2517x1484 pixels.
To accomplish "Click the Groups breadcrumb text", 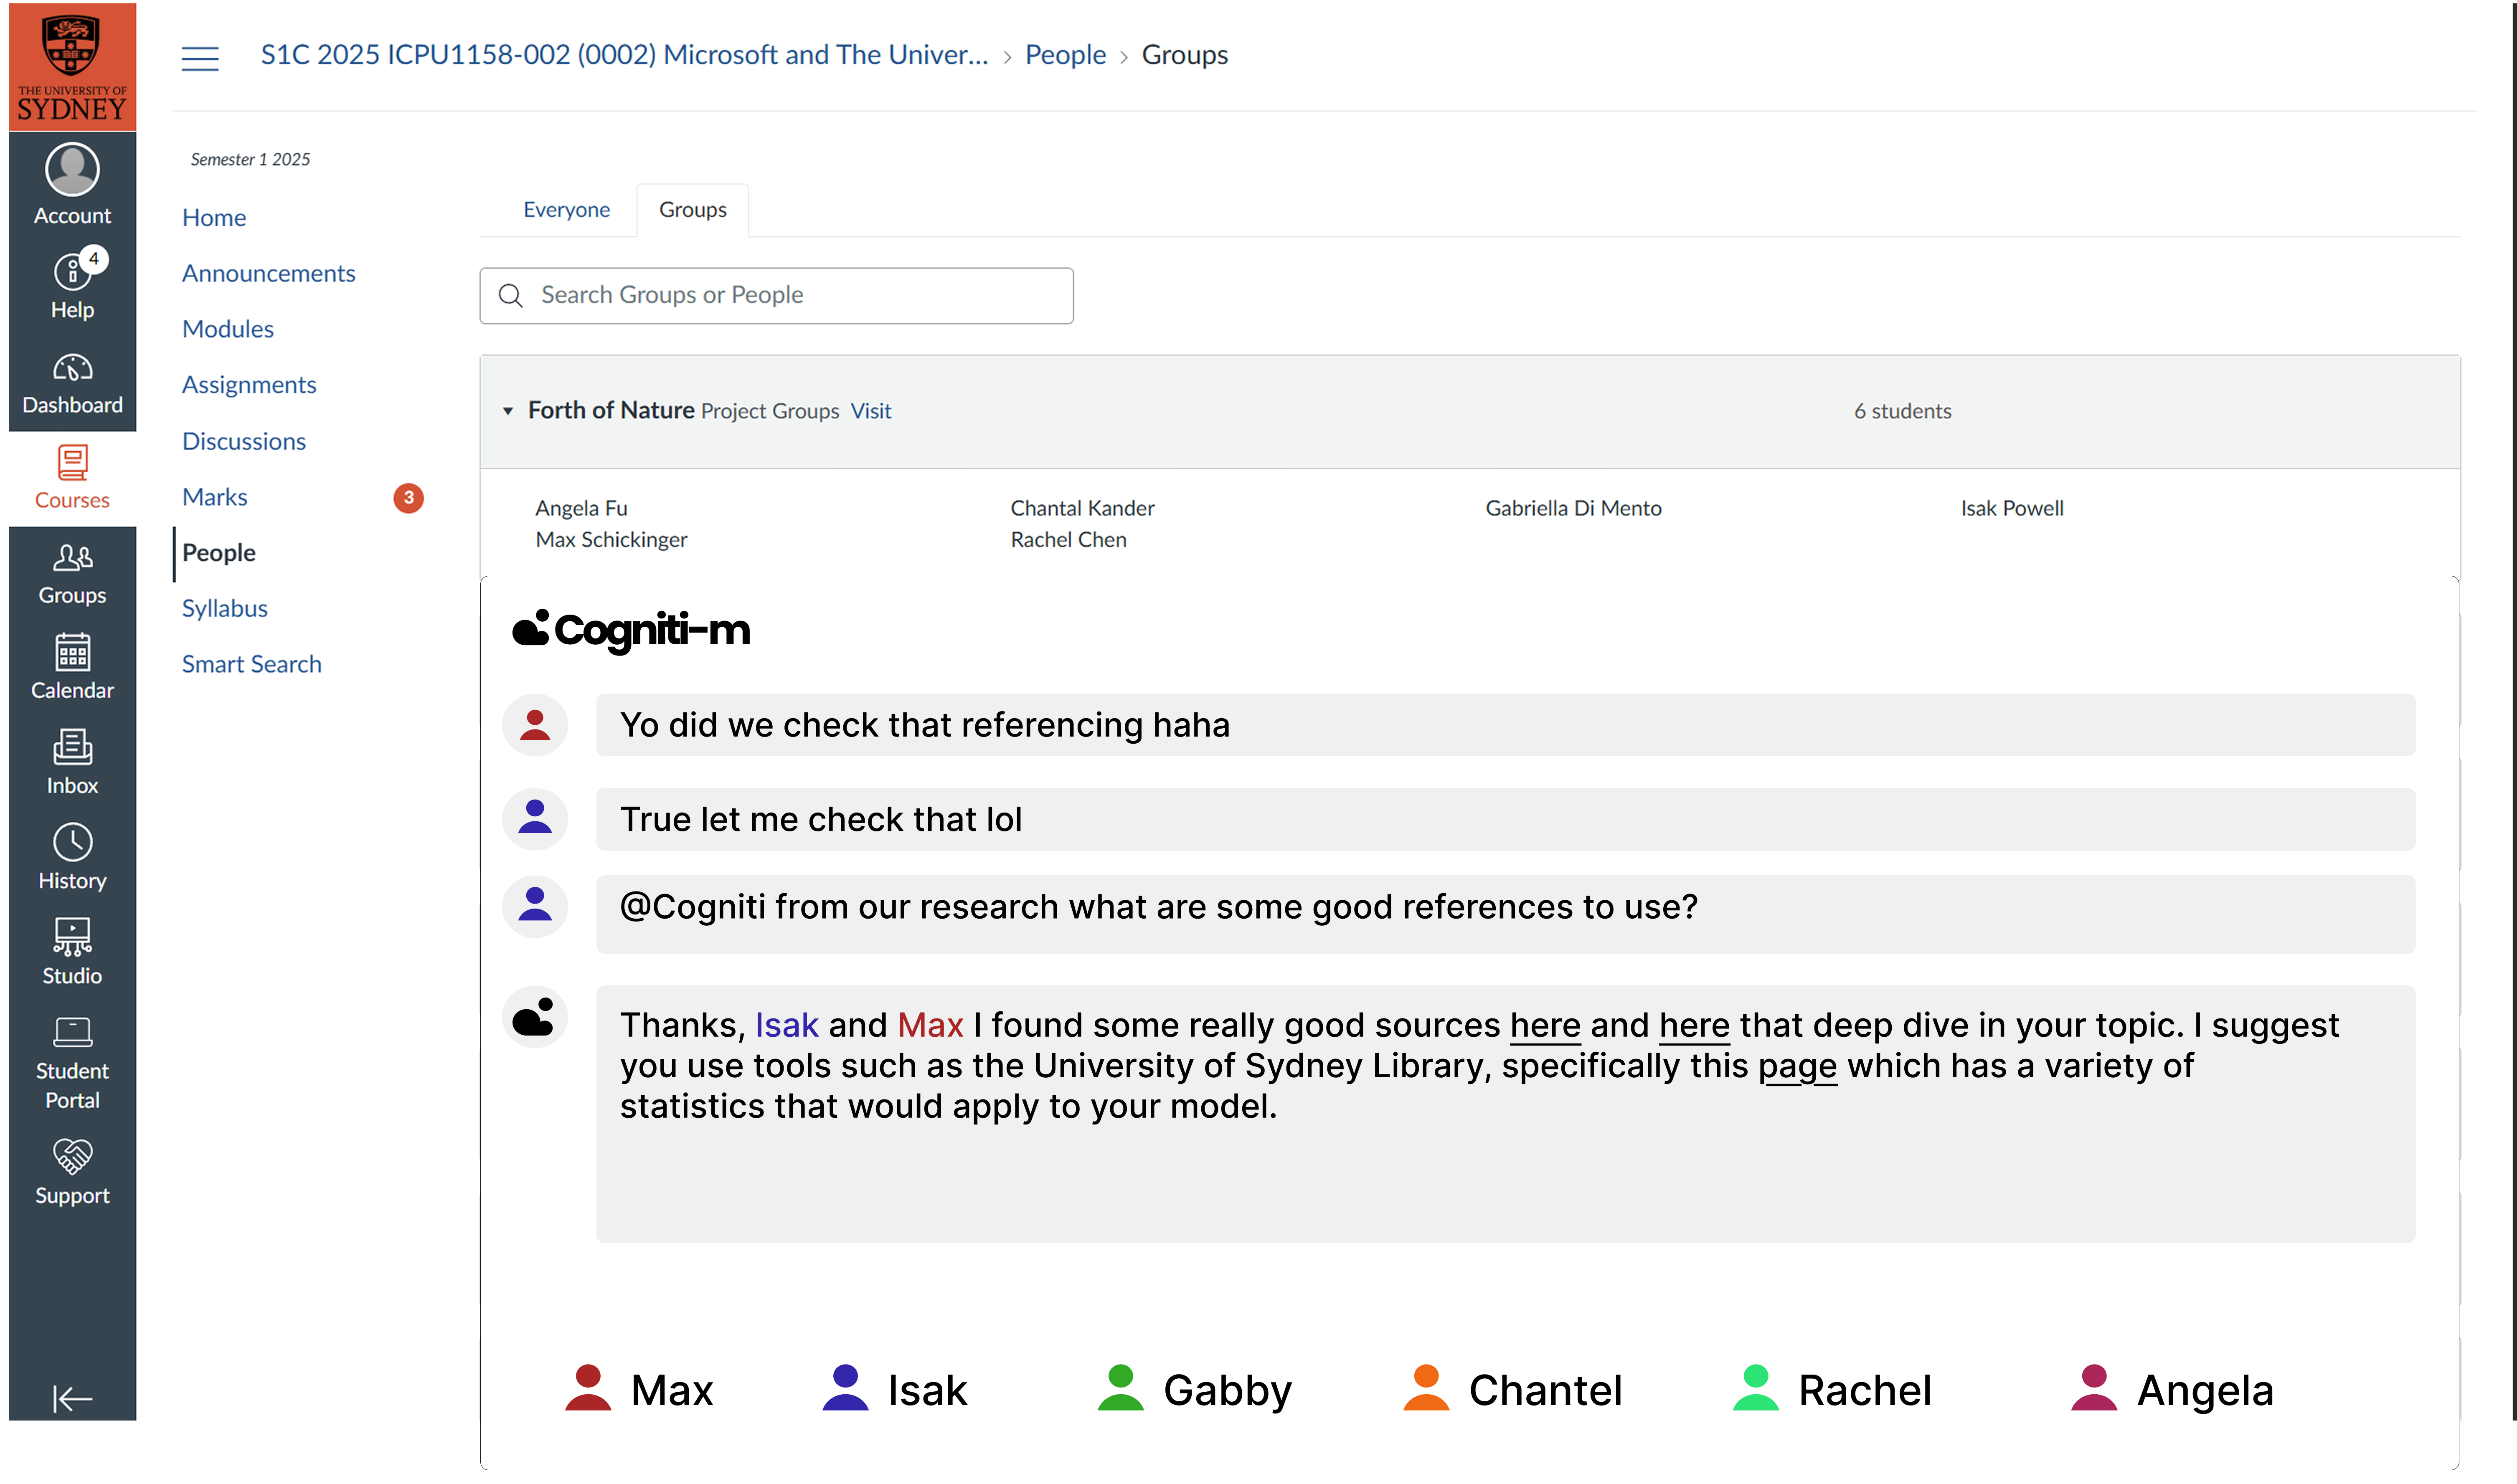I will (x=1184, y=55).
